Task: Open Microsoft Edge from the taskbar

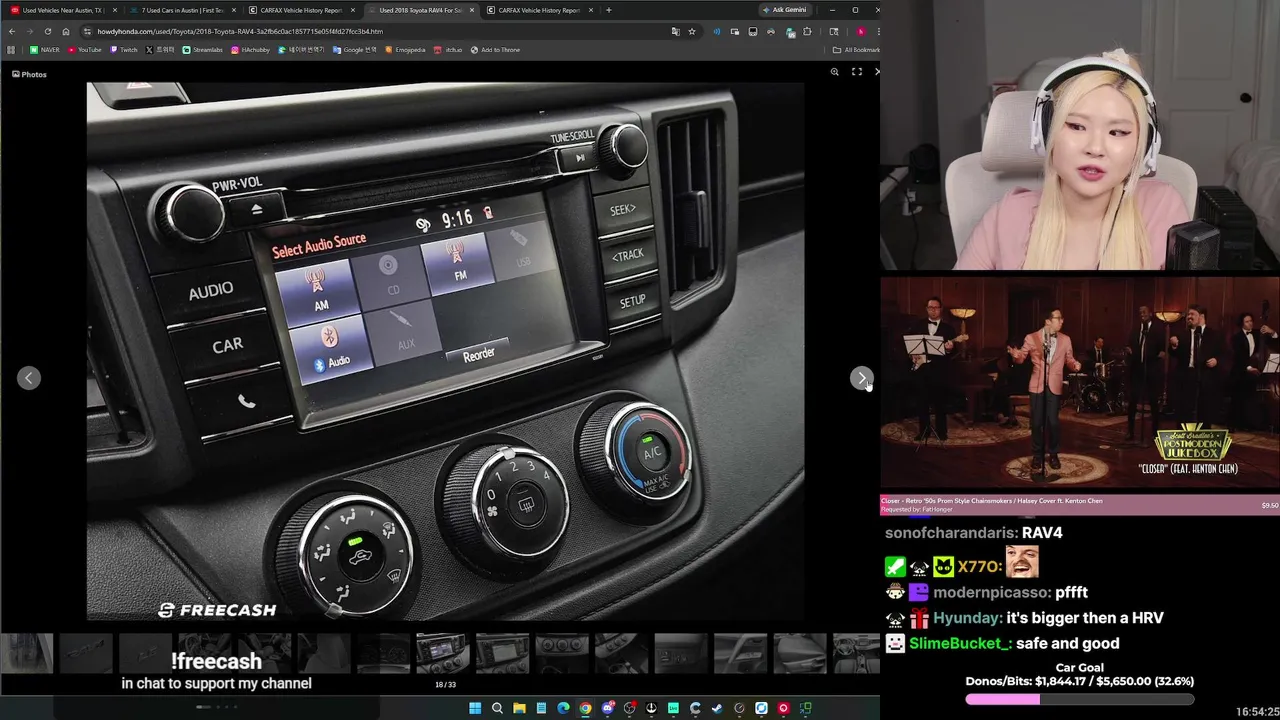Action: 563,708
